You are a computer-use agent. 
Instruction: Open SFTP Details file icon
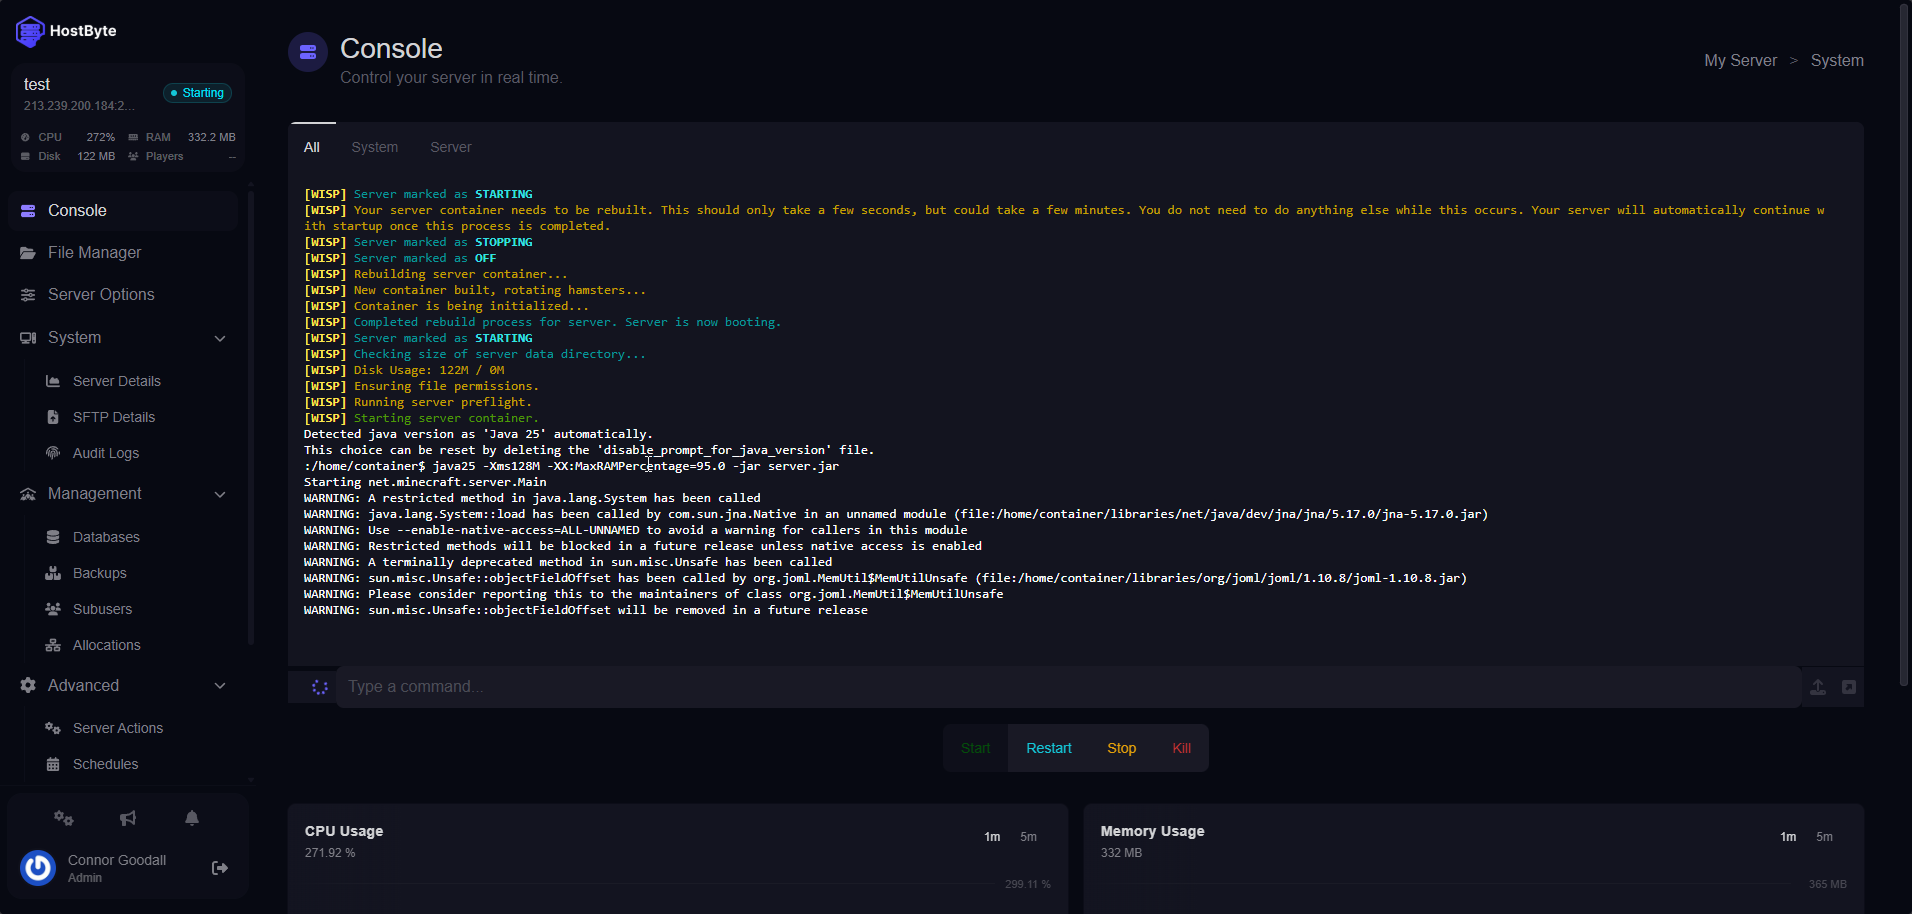tap(53, 417)
